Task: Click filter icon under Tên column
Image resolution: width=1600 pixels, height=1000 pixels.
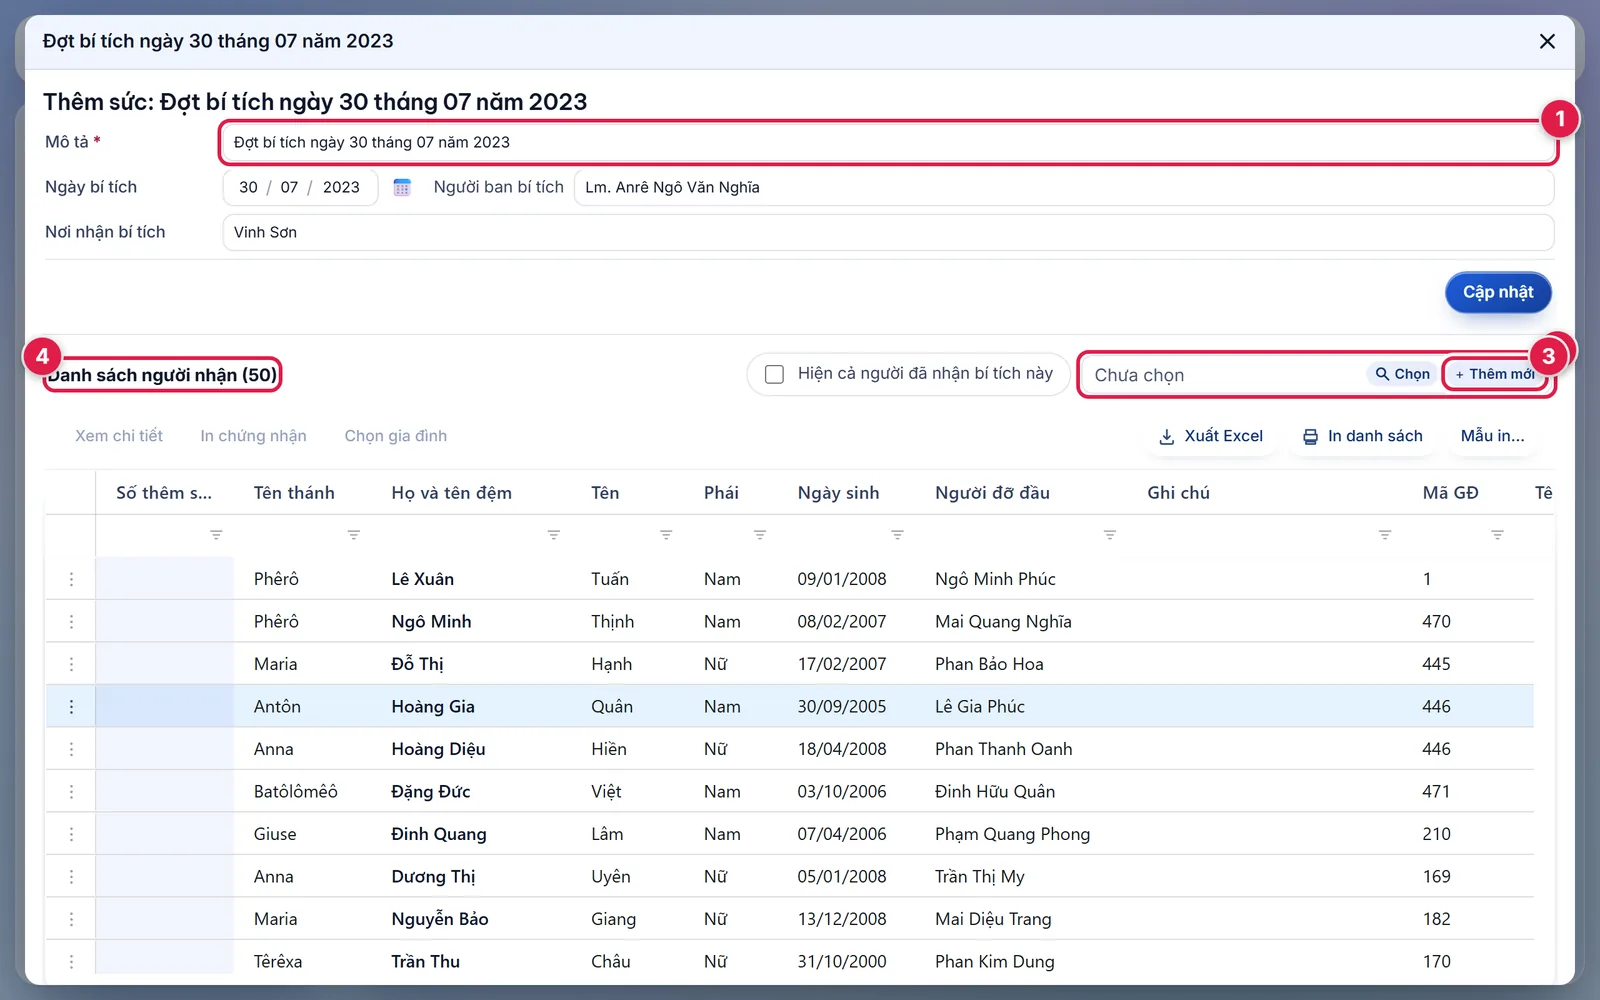Action: pos(666,535)
